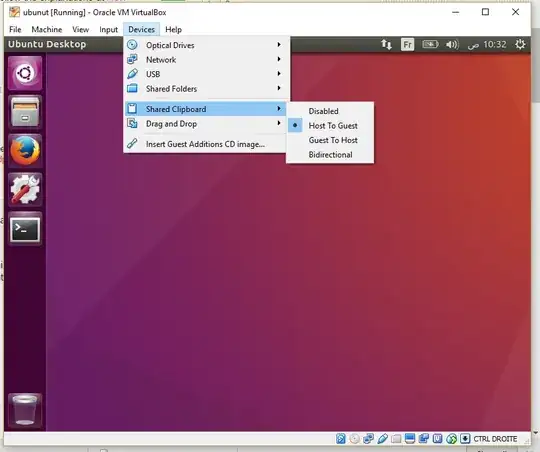Open System Settings wrench-gear icon

pyautogui.click(x=25, y=189)
